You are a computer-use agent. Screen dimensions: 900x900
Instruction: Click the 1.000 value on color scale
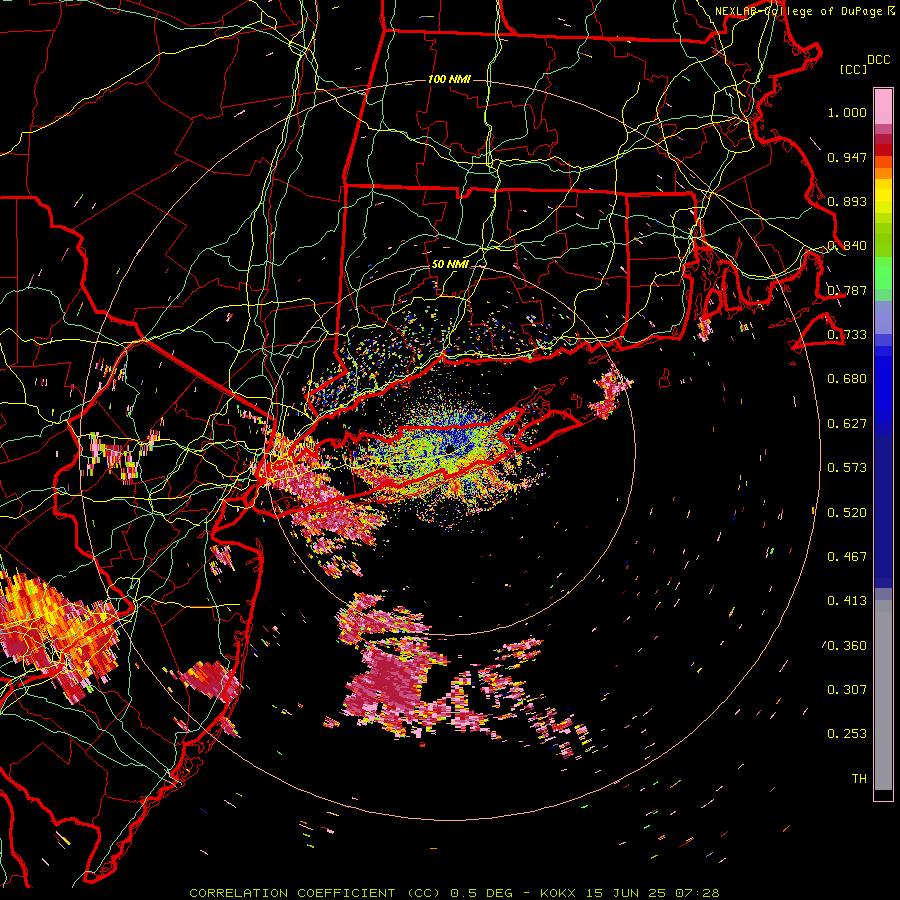coord(847,112)
